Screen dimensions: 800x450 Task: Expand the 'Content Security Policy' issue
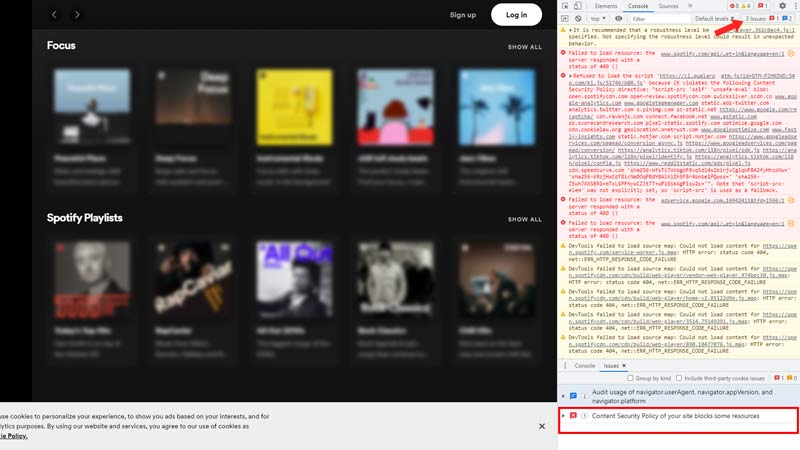click(563, 416)
